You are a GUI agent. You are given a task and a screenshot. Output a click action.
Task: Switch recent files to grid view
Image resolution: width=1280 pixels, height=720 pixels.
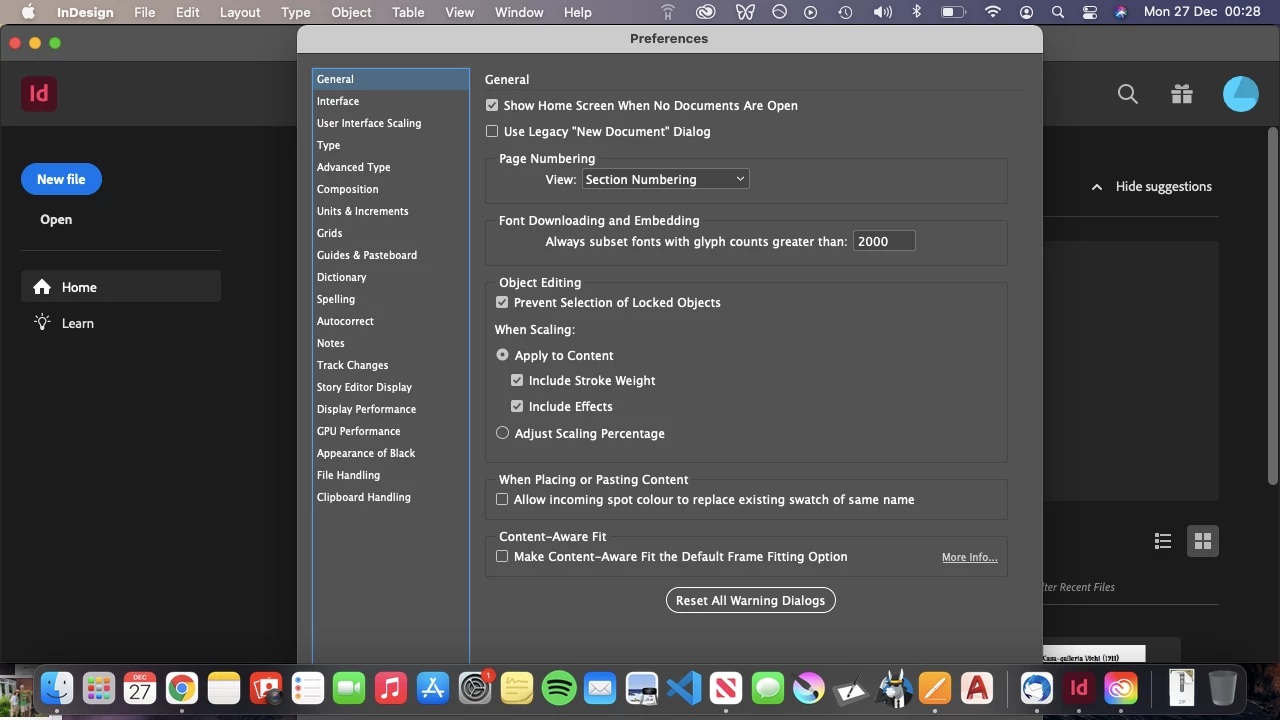coord(1203,541)
